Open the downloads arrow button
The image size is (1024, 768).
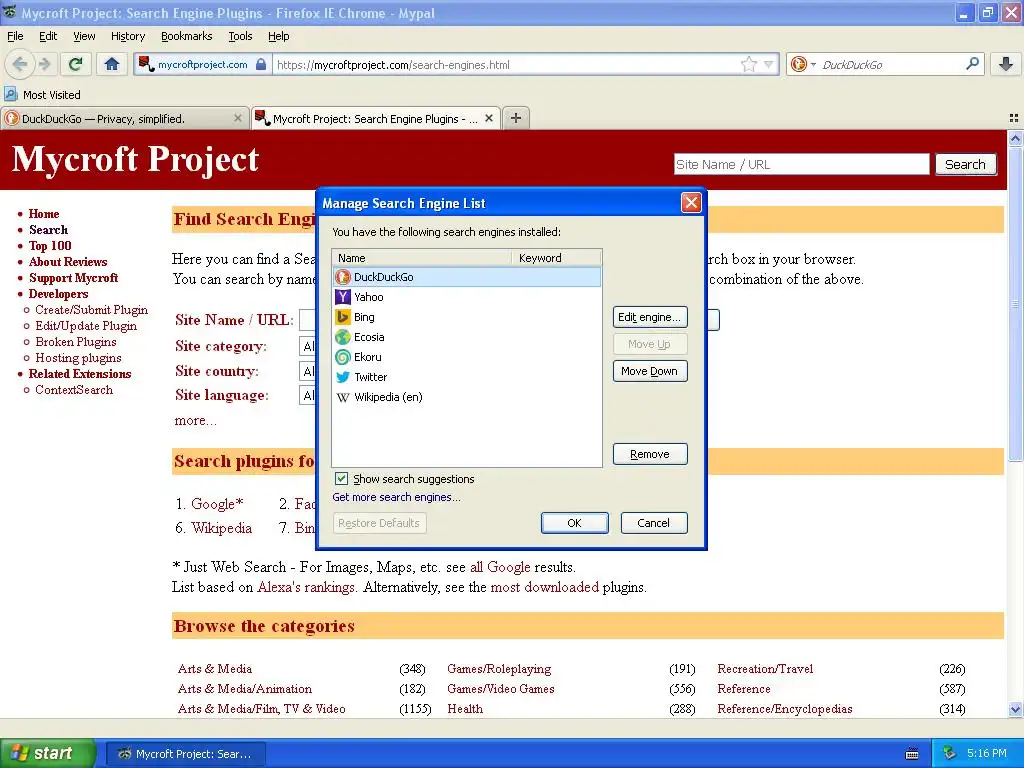tap(1006, 64)
